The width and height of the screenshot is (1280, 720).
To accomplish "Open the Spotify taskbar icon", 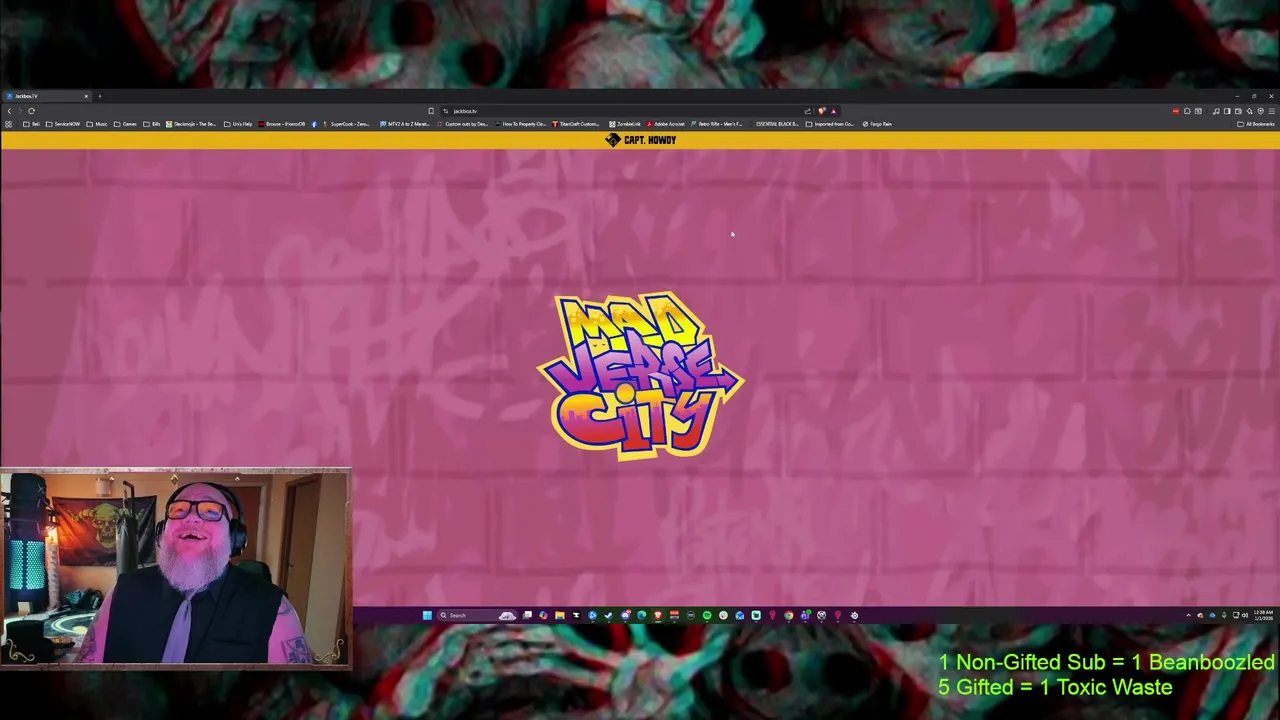I will pos(707,615).
